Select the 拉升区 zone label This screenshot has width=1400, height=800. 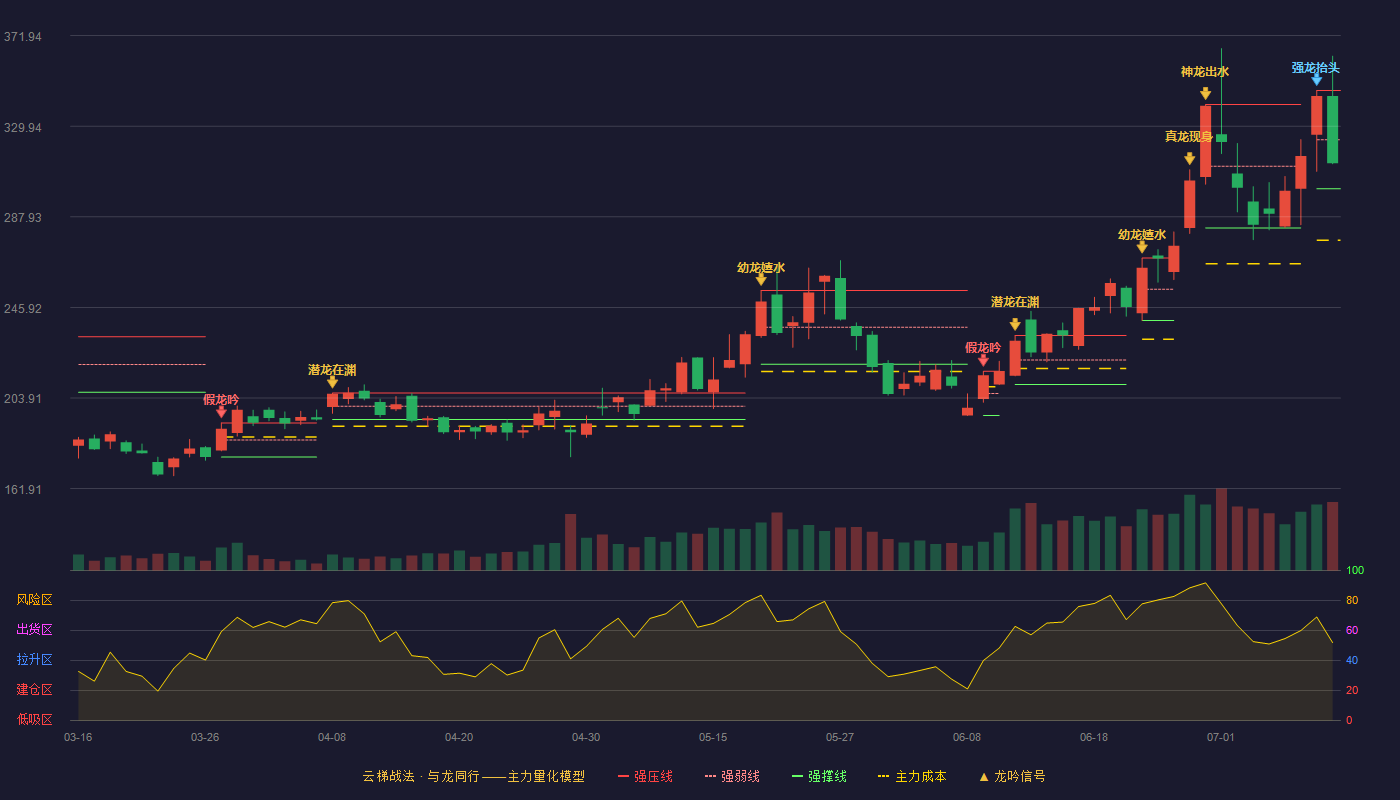34,660
